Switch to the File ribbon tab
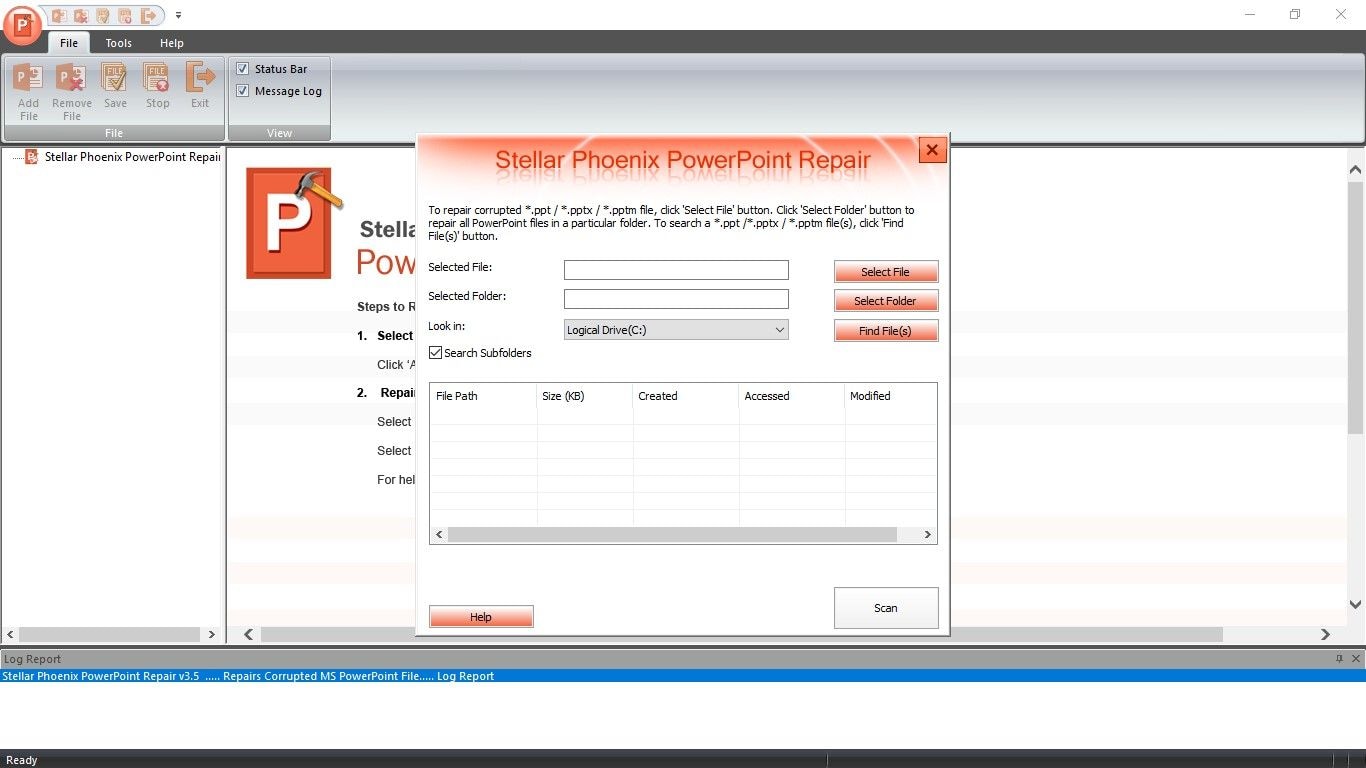 tap(69, 43)
